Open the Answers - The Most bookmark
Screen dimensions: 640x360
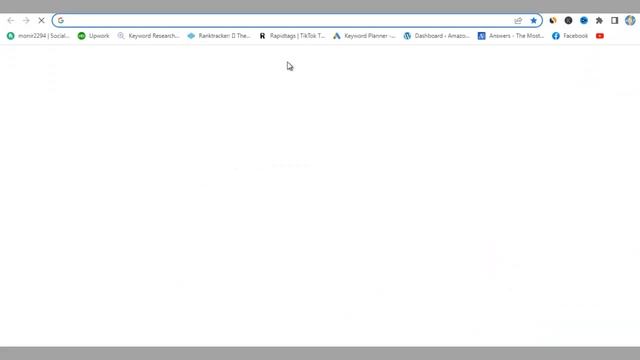[511, 36]
